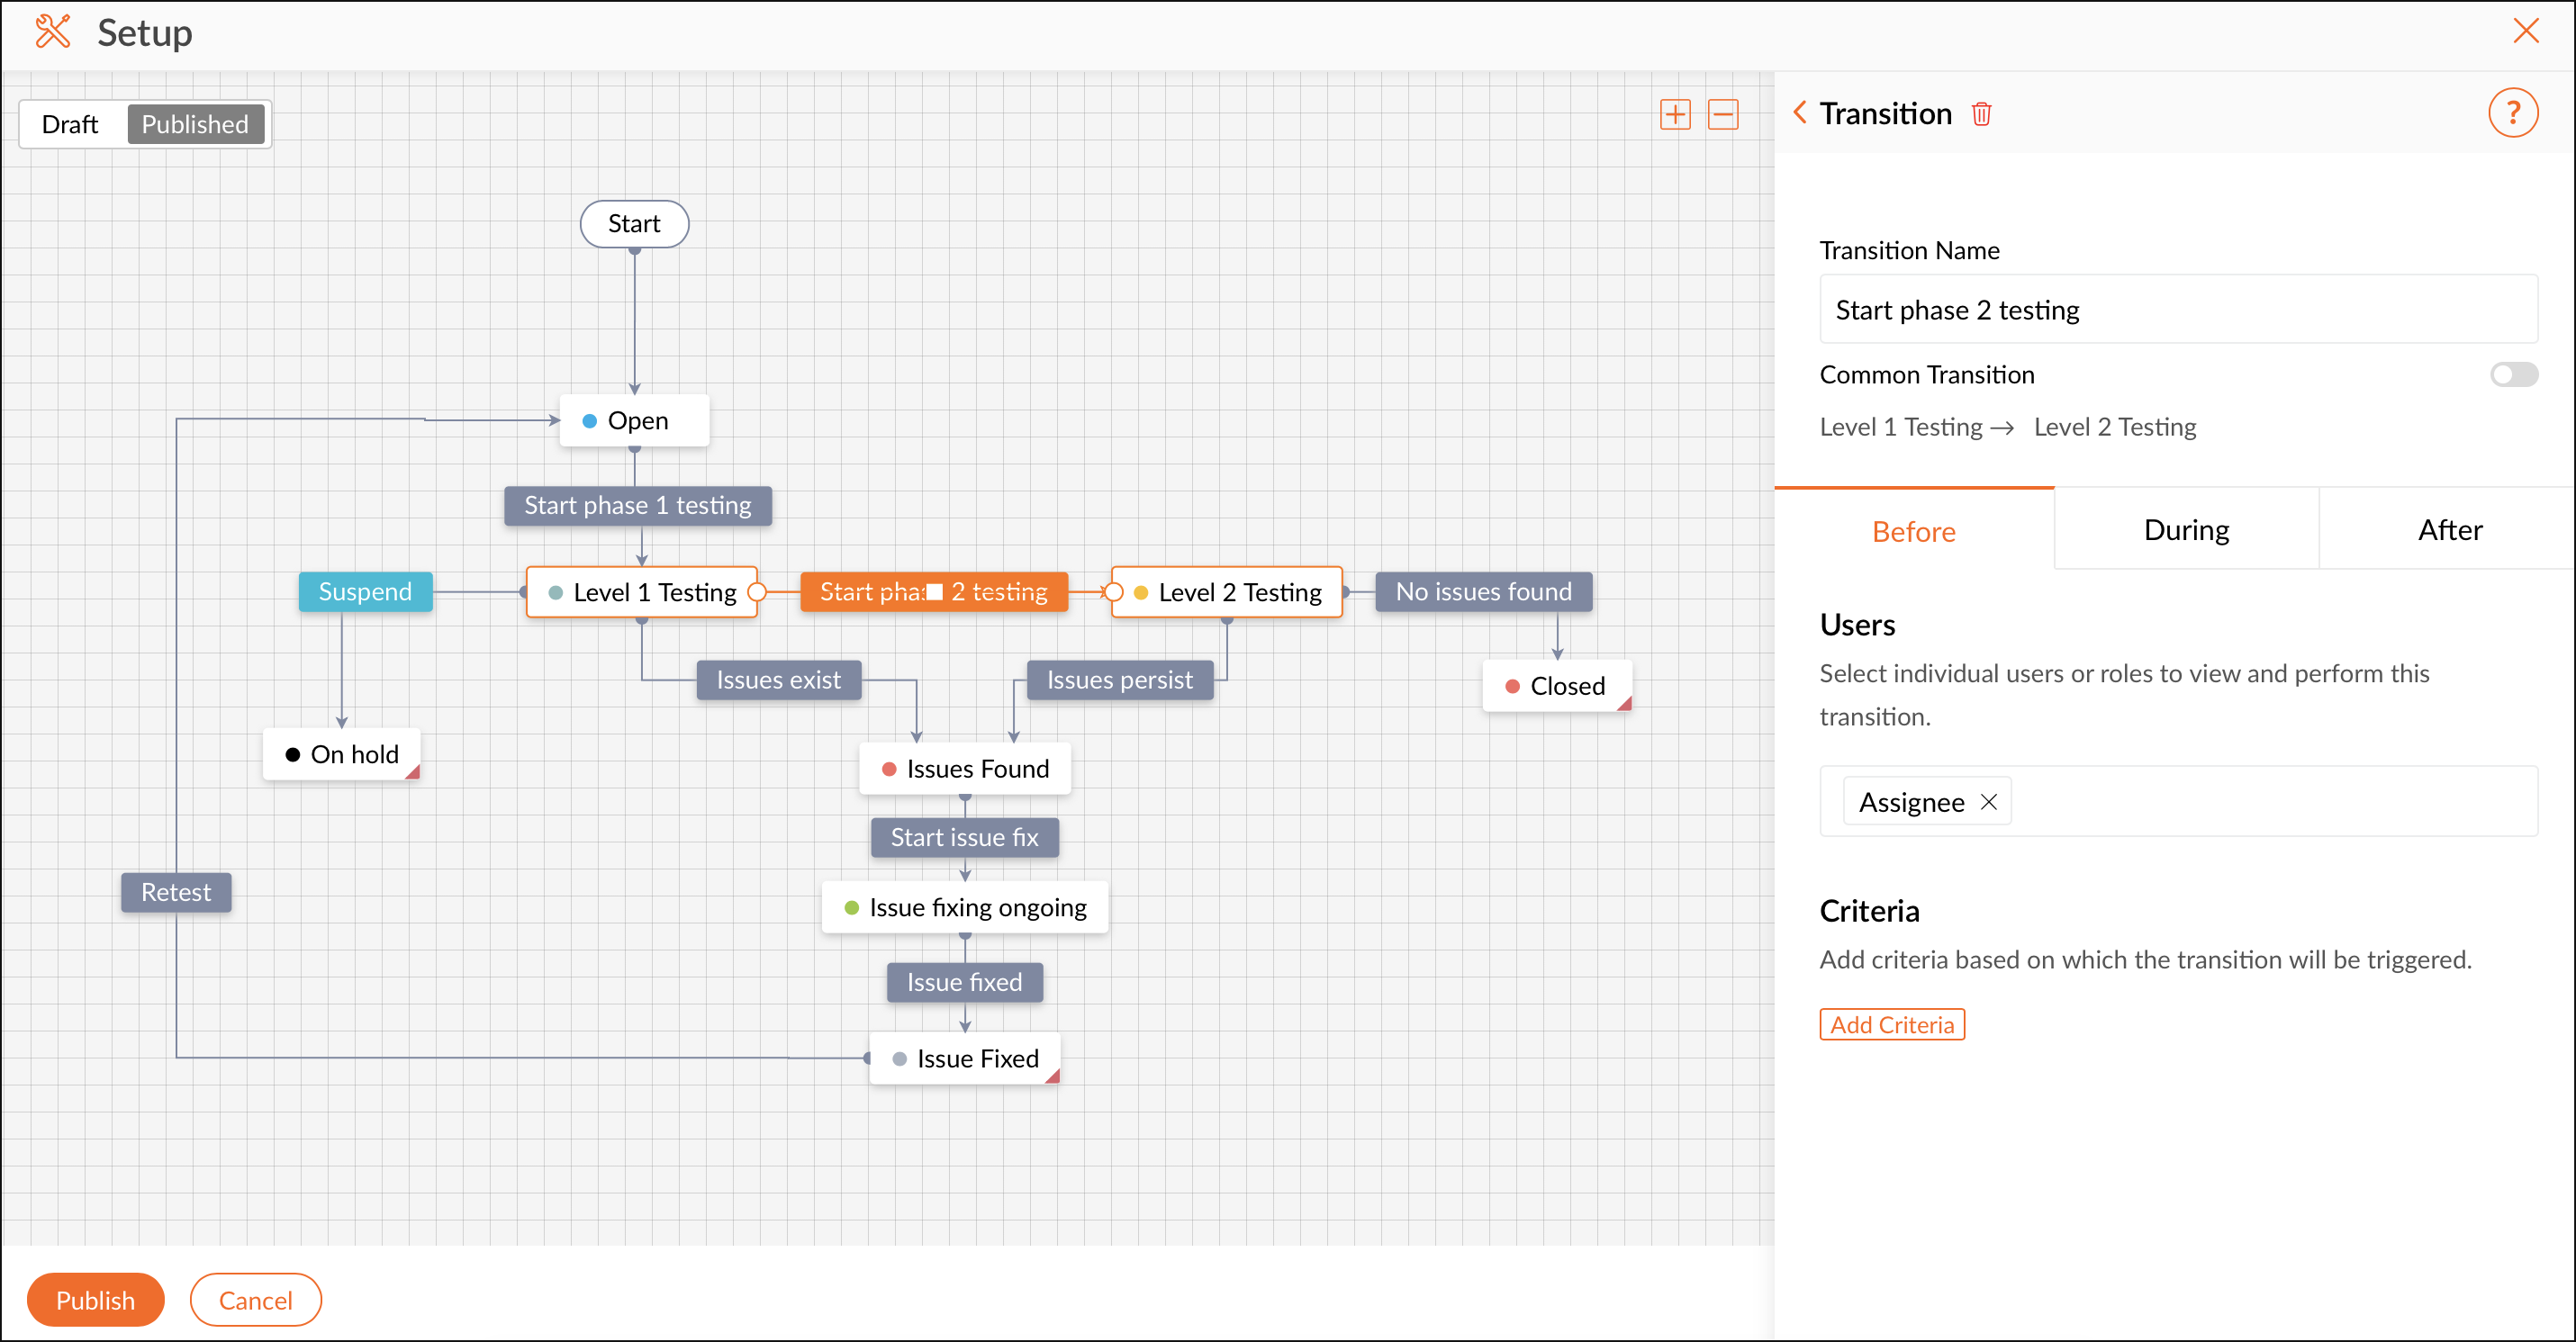
Task: Switch to Draft view
Action: tap(70, 124)
